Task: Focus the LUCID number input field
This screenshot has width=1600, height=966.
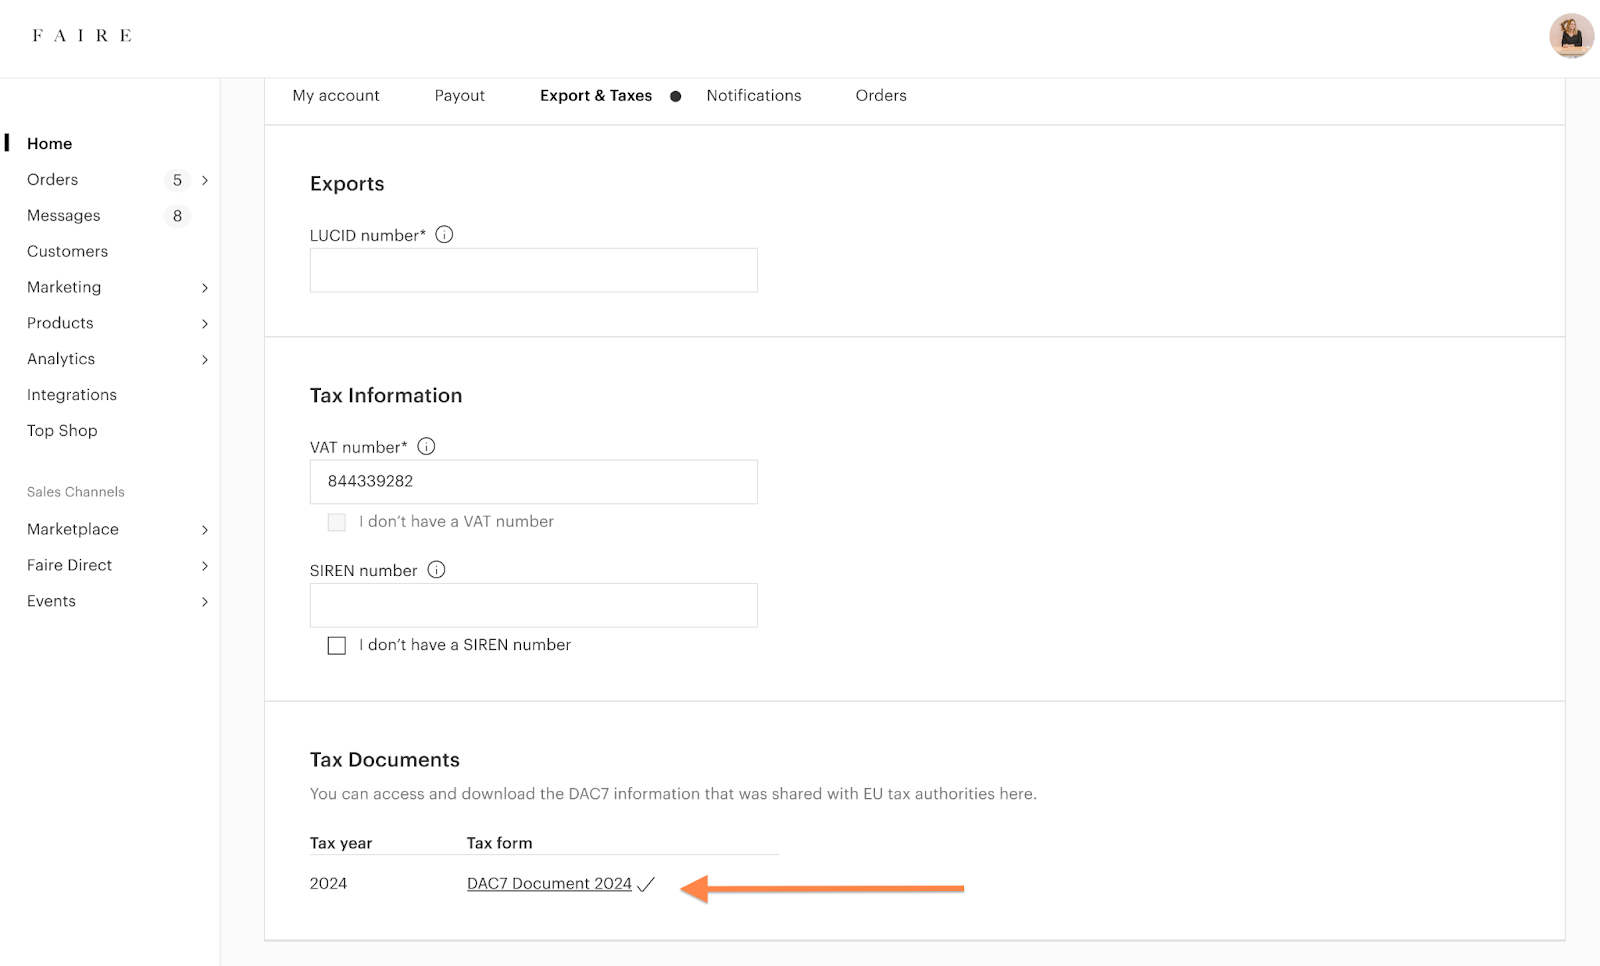Action: pyautogui.click(x=533, y=271)
